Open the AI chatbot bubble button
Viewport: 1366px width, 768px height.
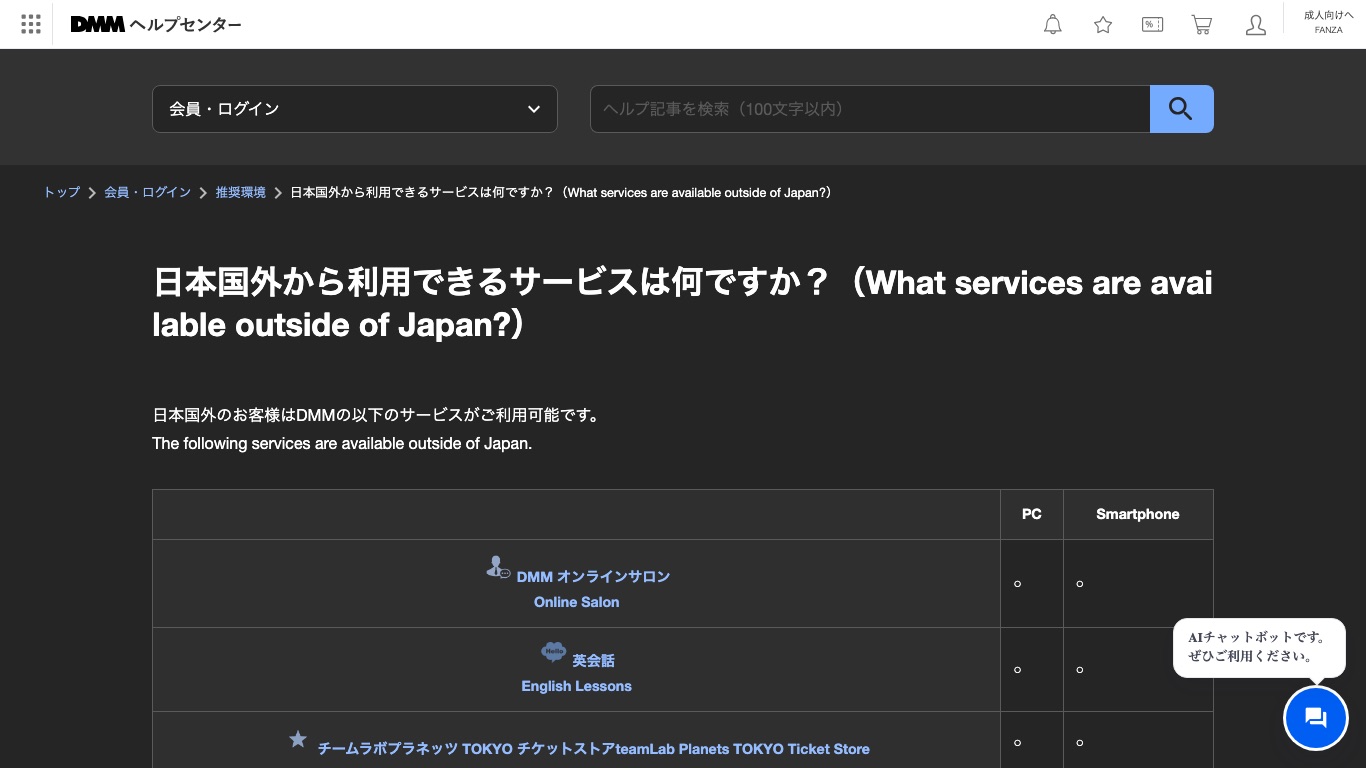click(1316, 718)
